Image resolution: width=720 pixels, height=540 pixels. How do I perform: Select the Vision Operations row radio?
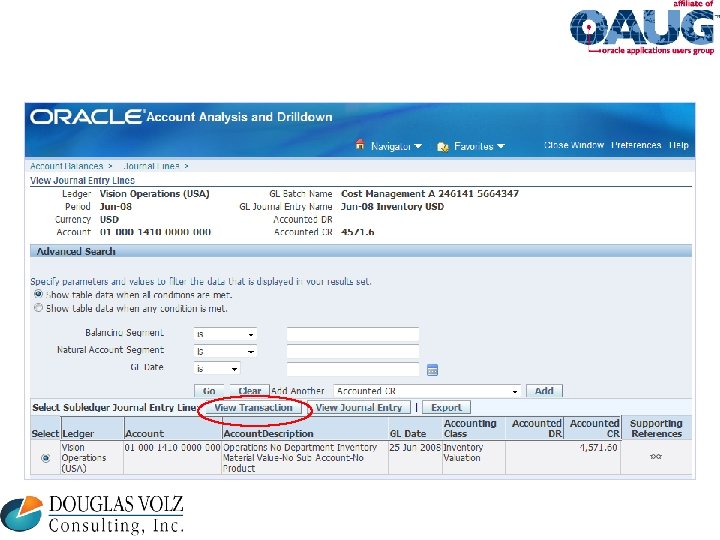point(45,458)
